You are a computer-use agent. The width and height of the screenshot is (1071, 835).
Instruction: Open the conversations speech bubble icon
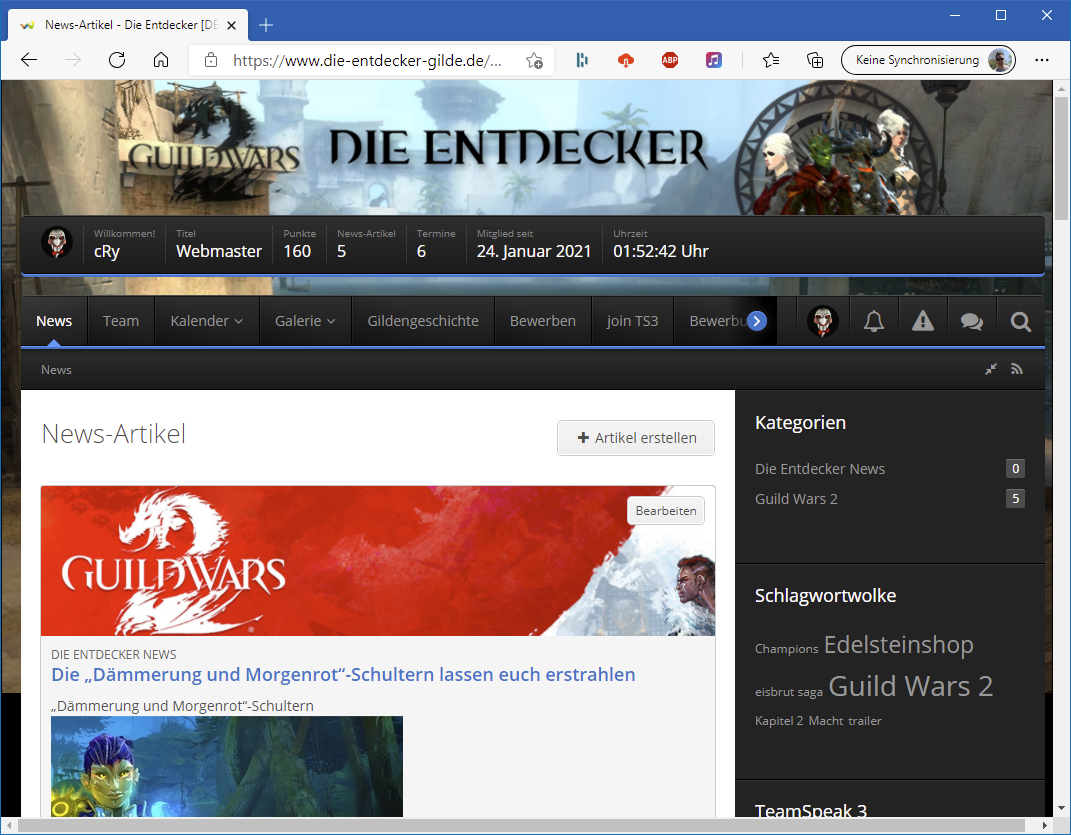point(971,321)
